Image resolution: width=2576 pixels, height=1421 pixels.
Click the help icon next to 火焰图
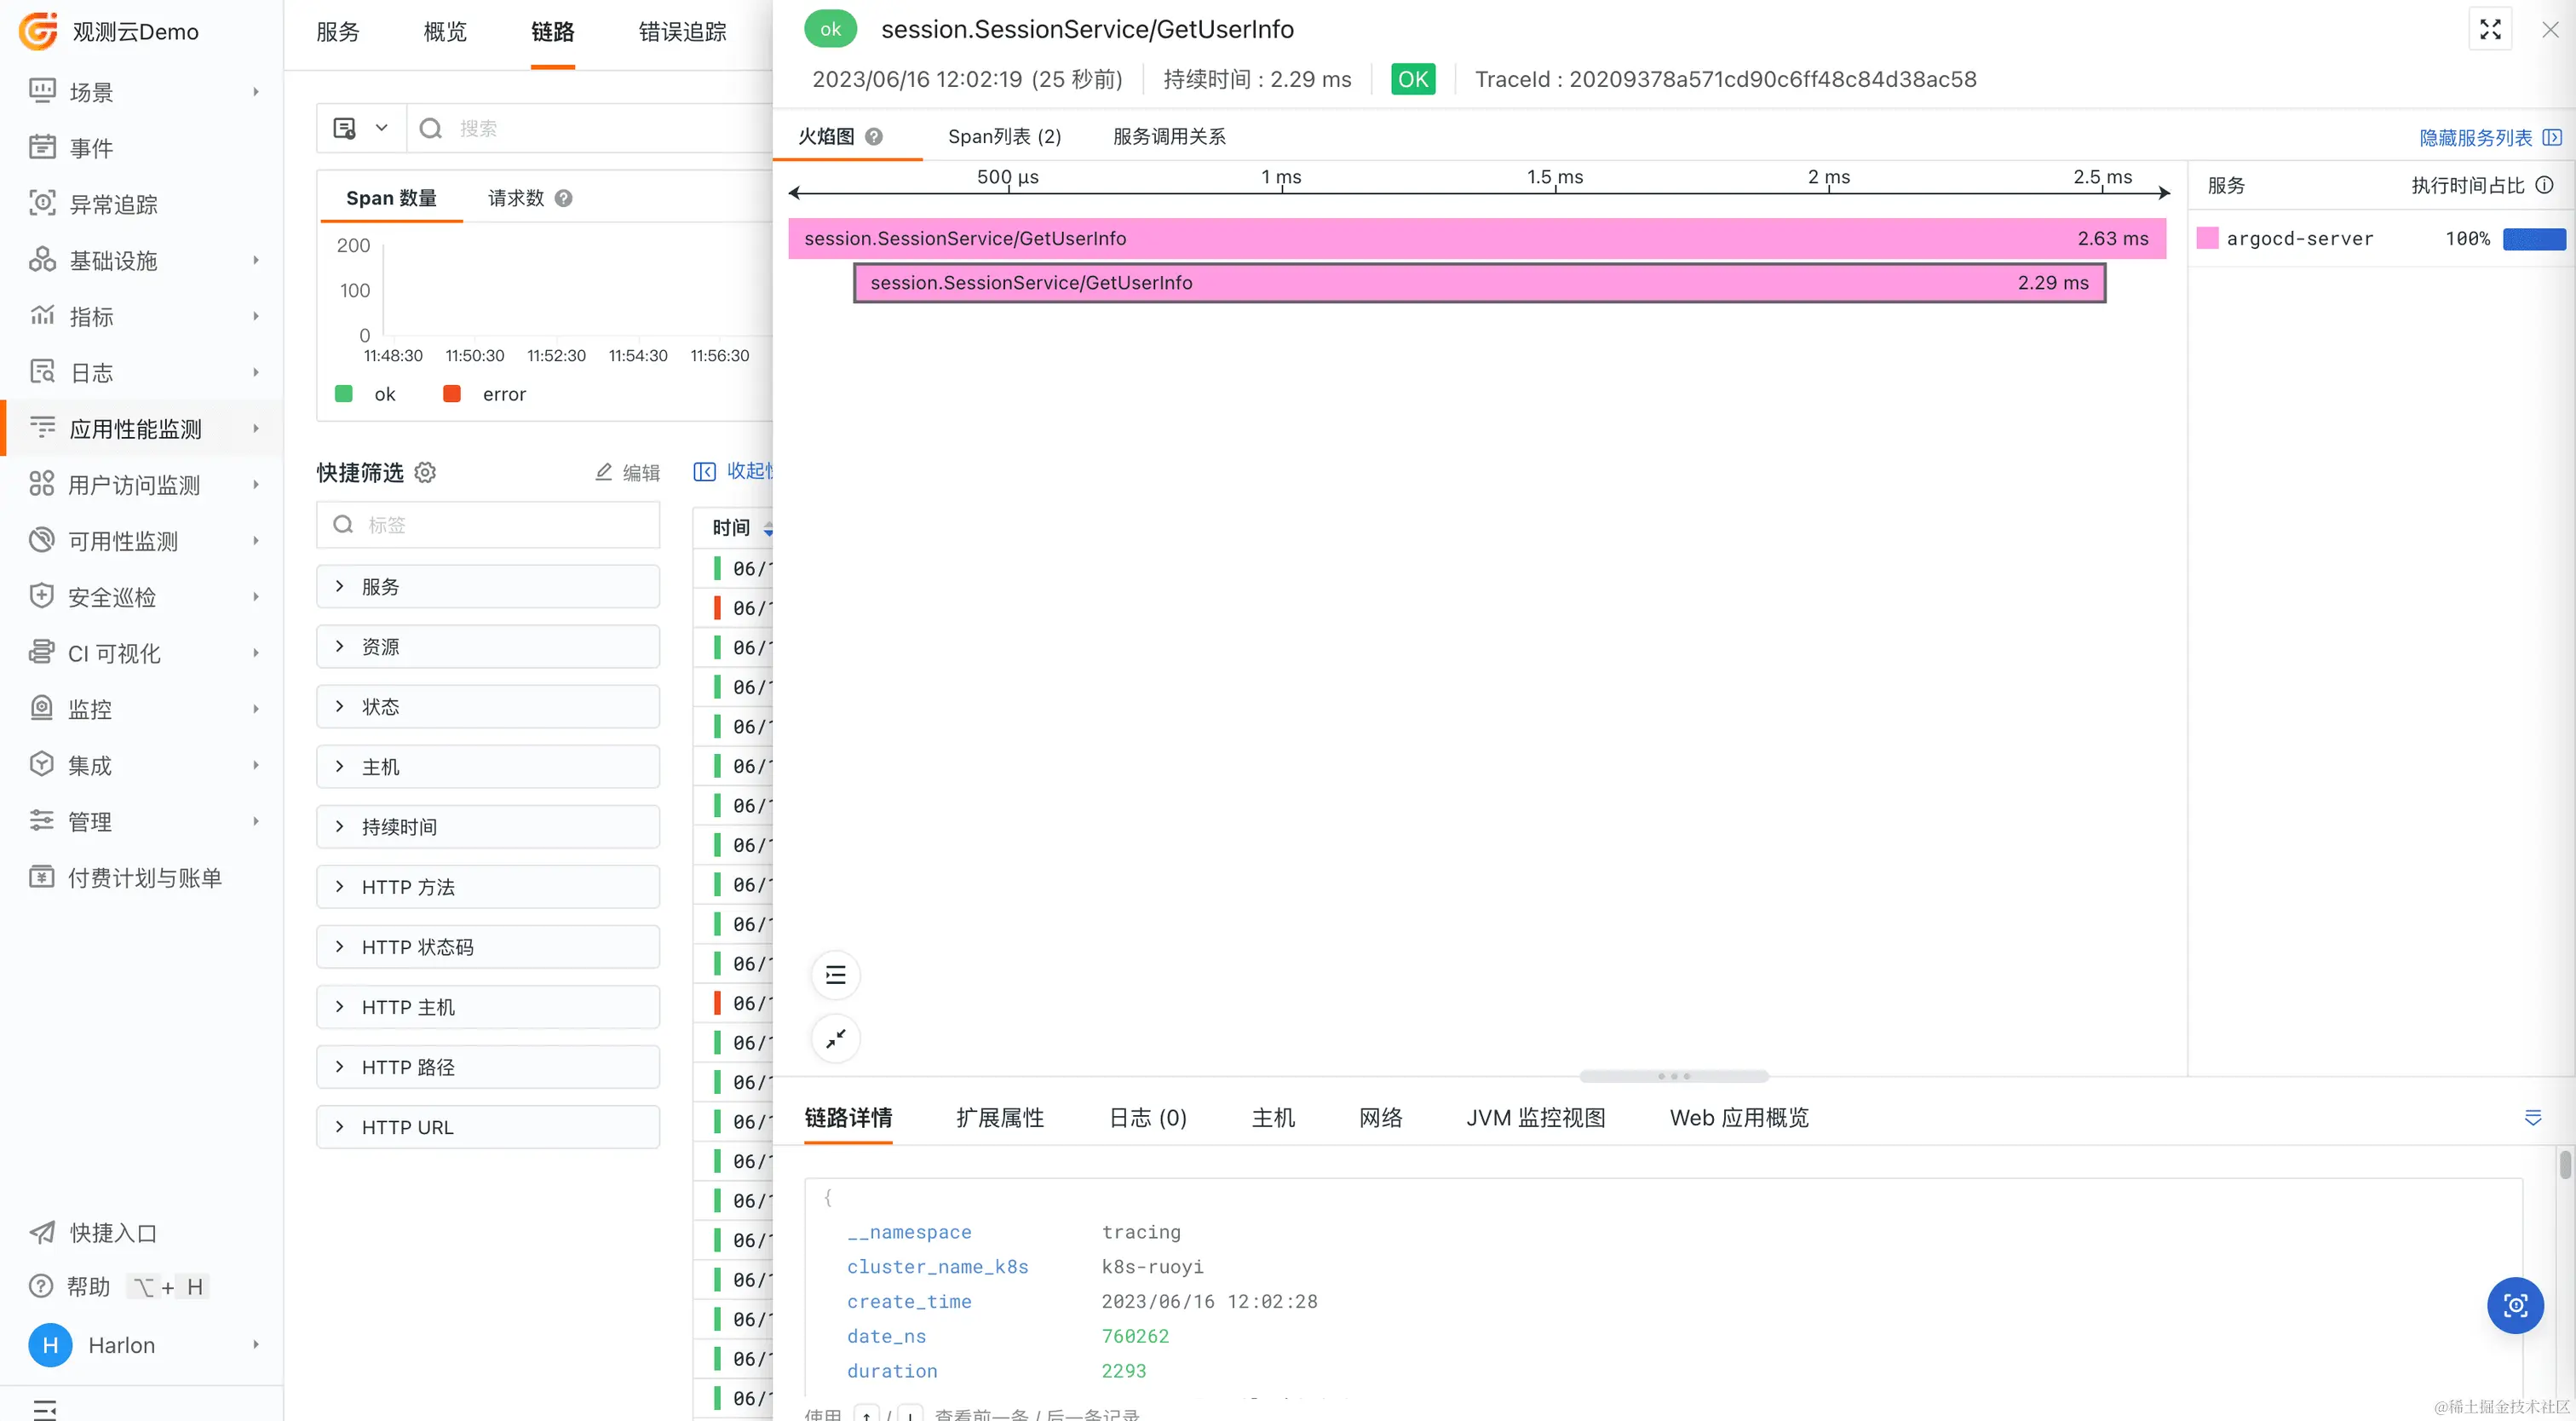pos(874,136)
